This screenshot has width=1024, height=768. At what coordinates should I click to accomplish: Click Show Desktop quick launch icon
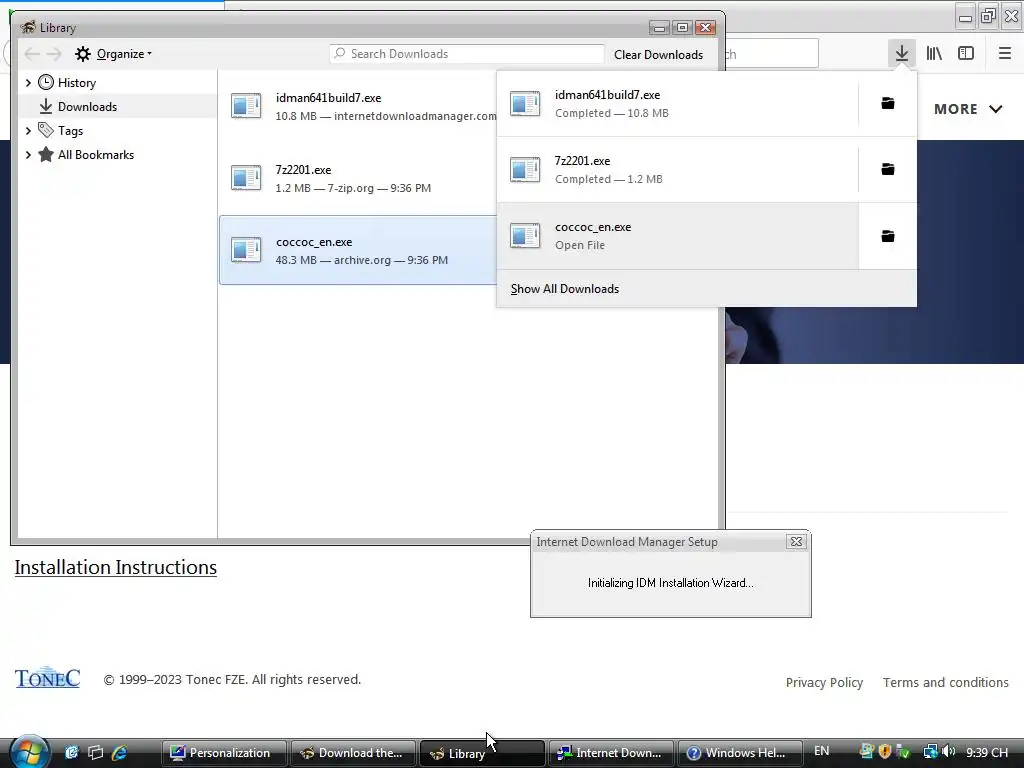coord(71,752)
